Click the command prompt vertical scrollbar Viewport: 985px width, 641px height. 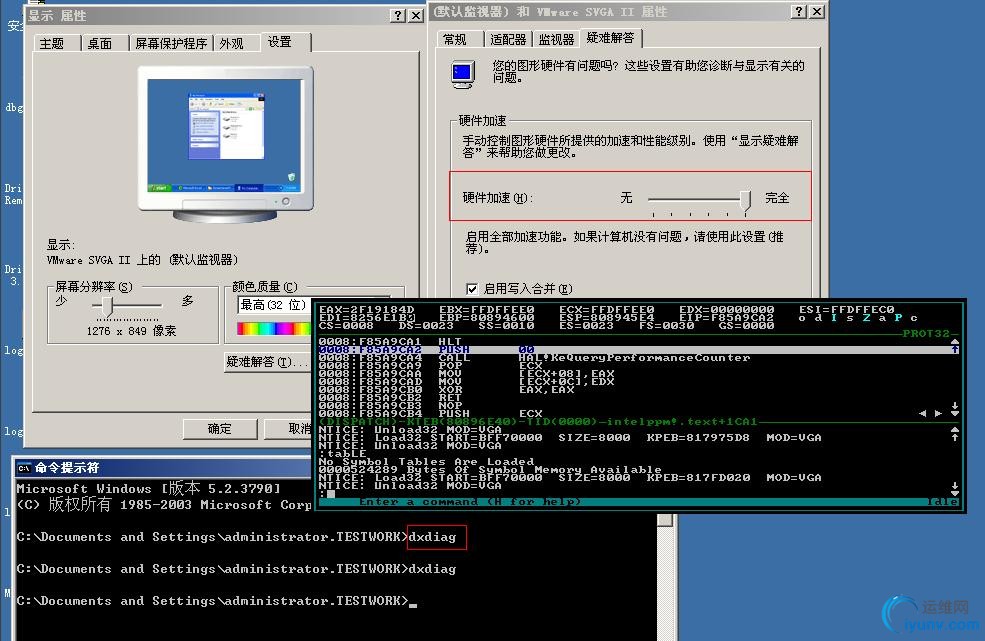click(x=665, y=578)
